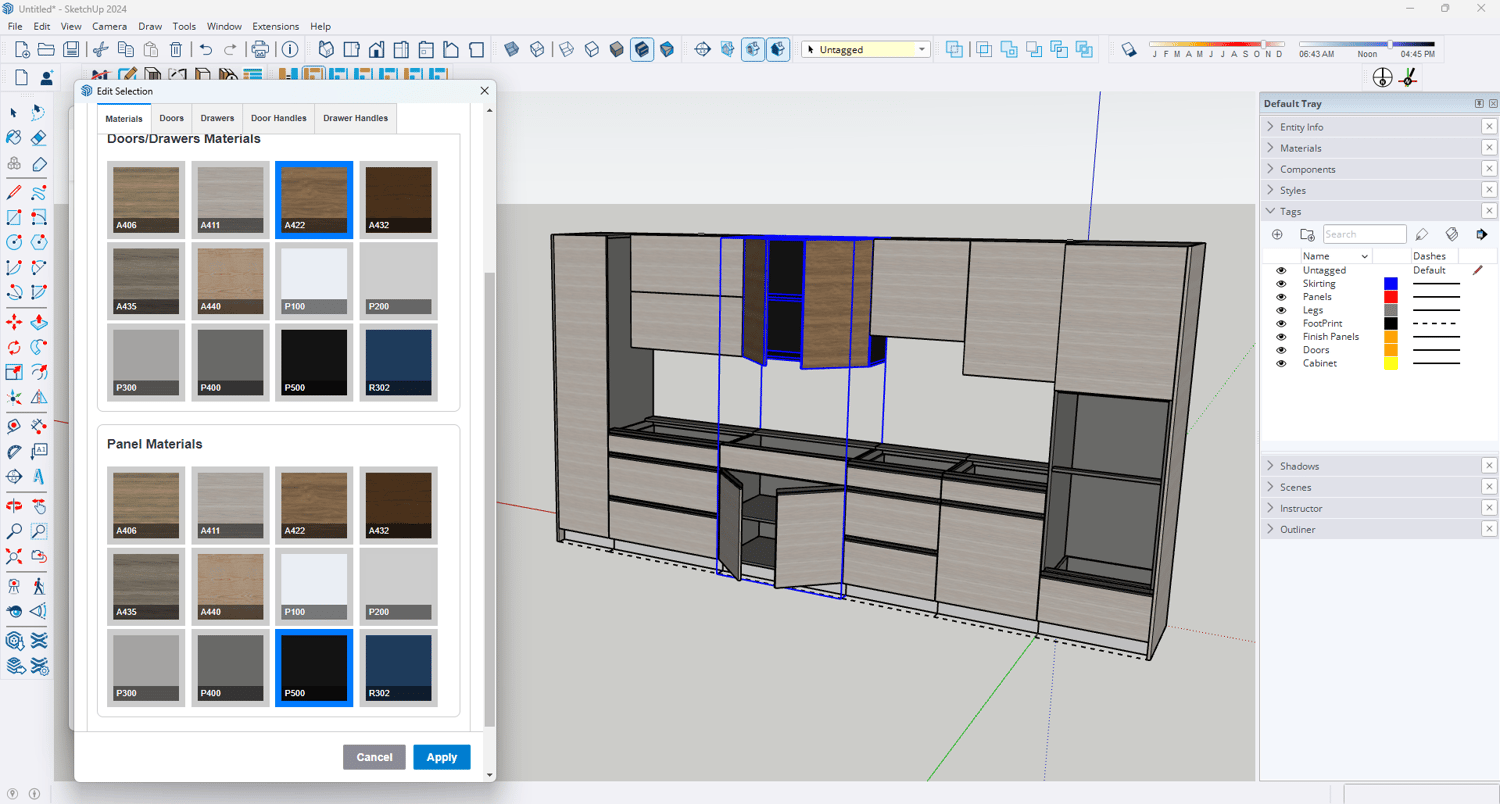Expand the Entity Info panel
Image resolution: width=1500 pixels, height=804 pixels.
1301,127
